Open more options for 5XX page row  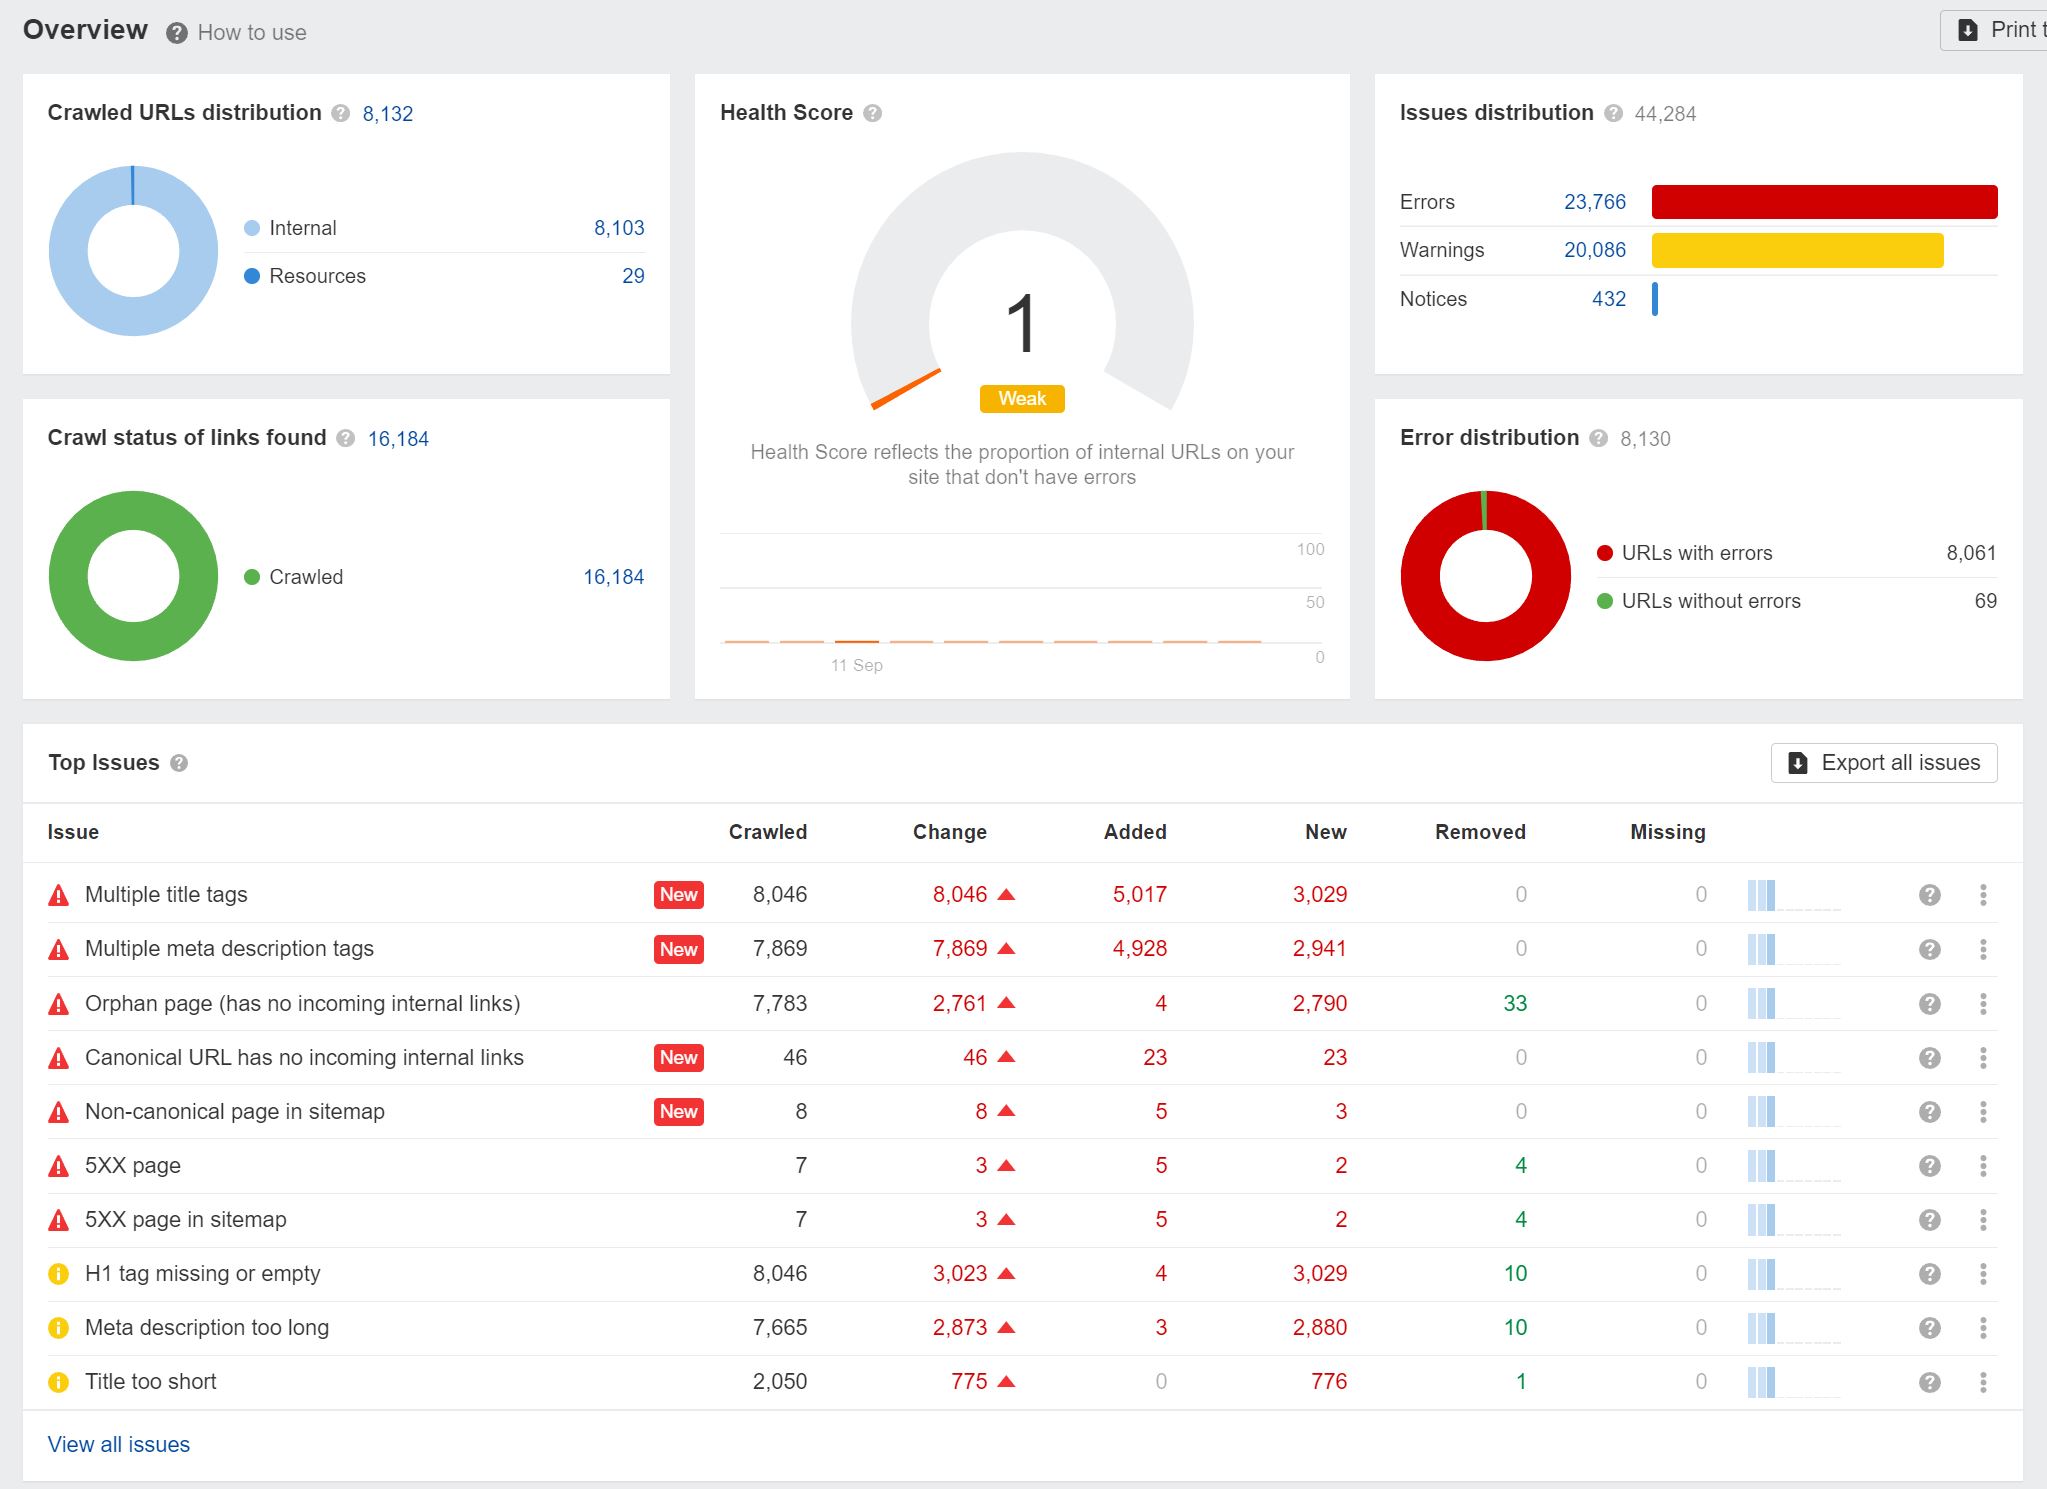tap(1983, 1166)
